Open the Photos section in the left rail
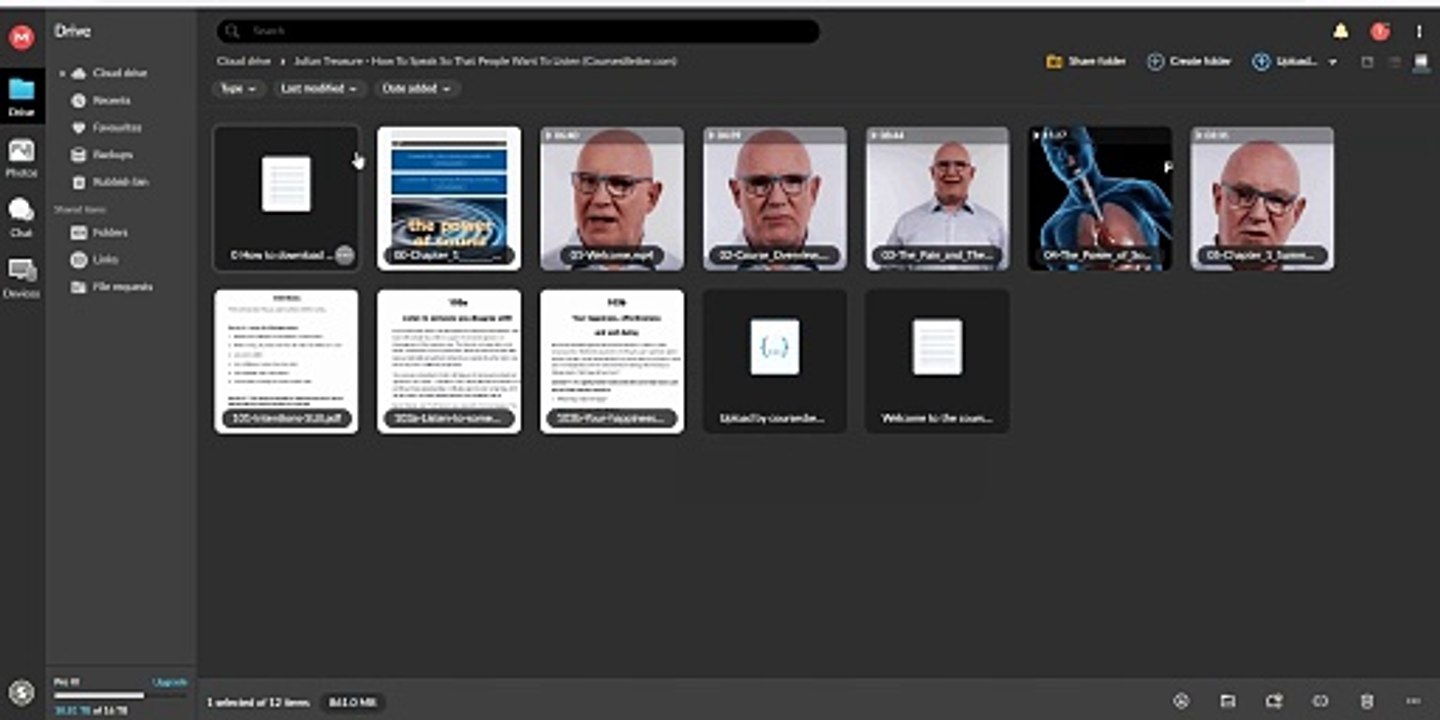 [x=21, y=158]
